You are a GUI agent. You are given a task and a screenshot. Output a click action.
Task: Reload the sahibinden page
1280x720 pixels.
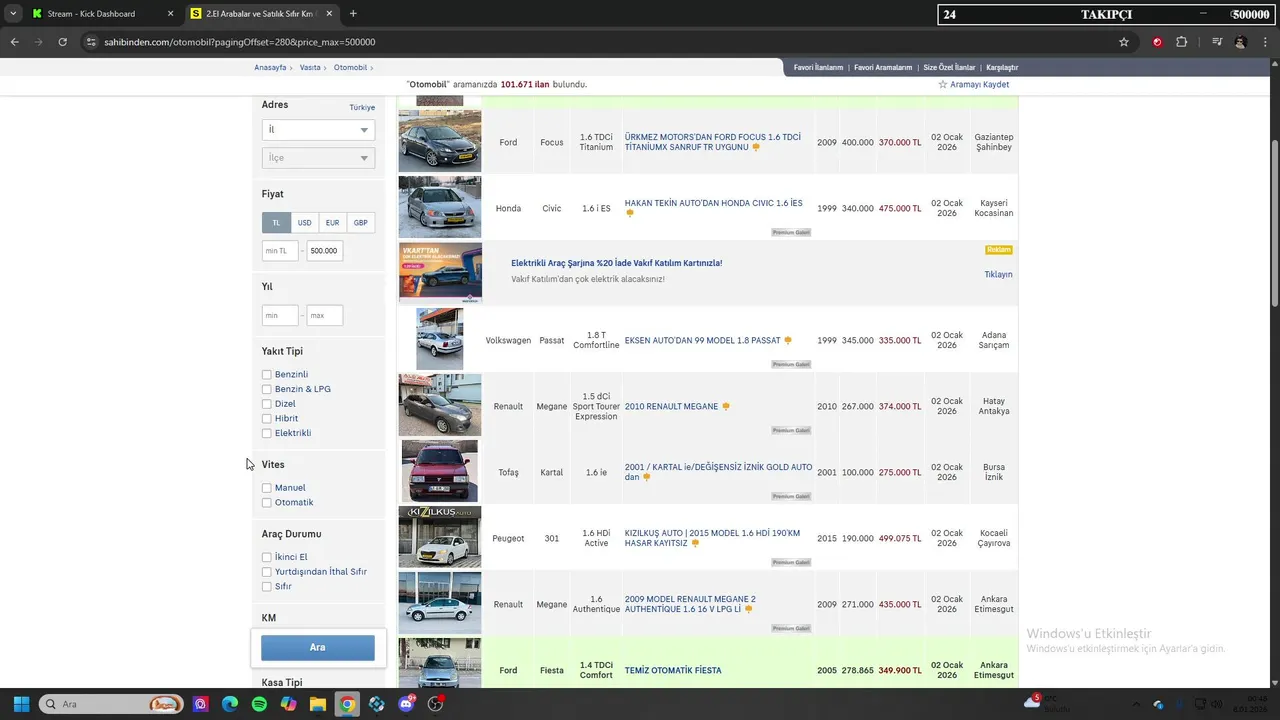(62, 42)
